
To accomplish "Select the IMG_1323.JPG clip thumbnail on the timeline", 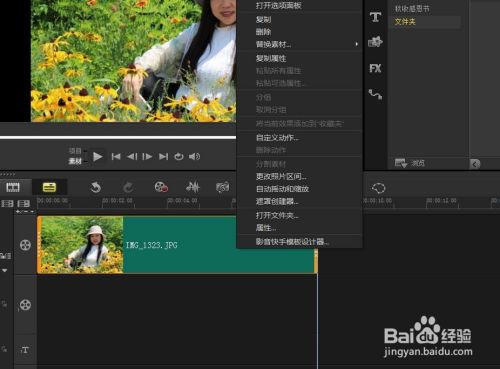I will tap(82, 245).
